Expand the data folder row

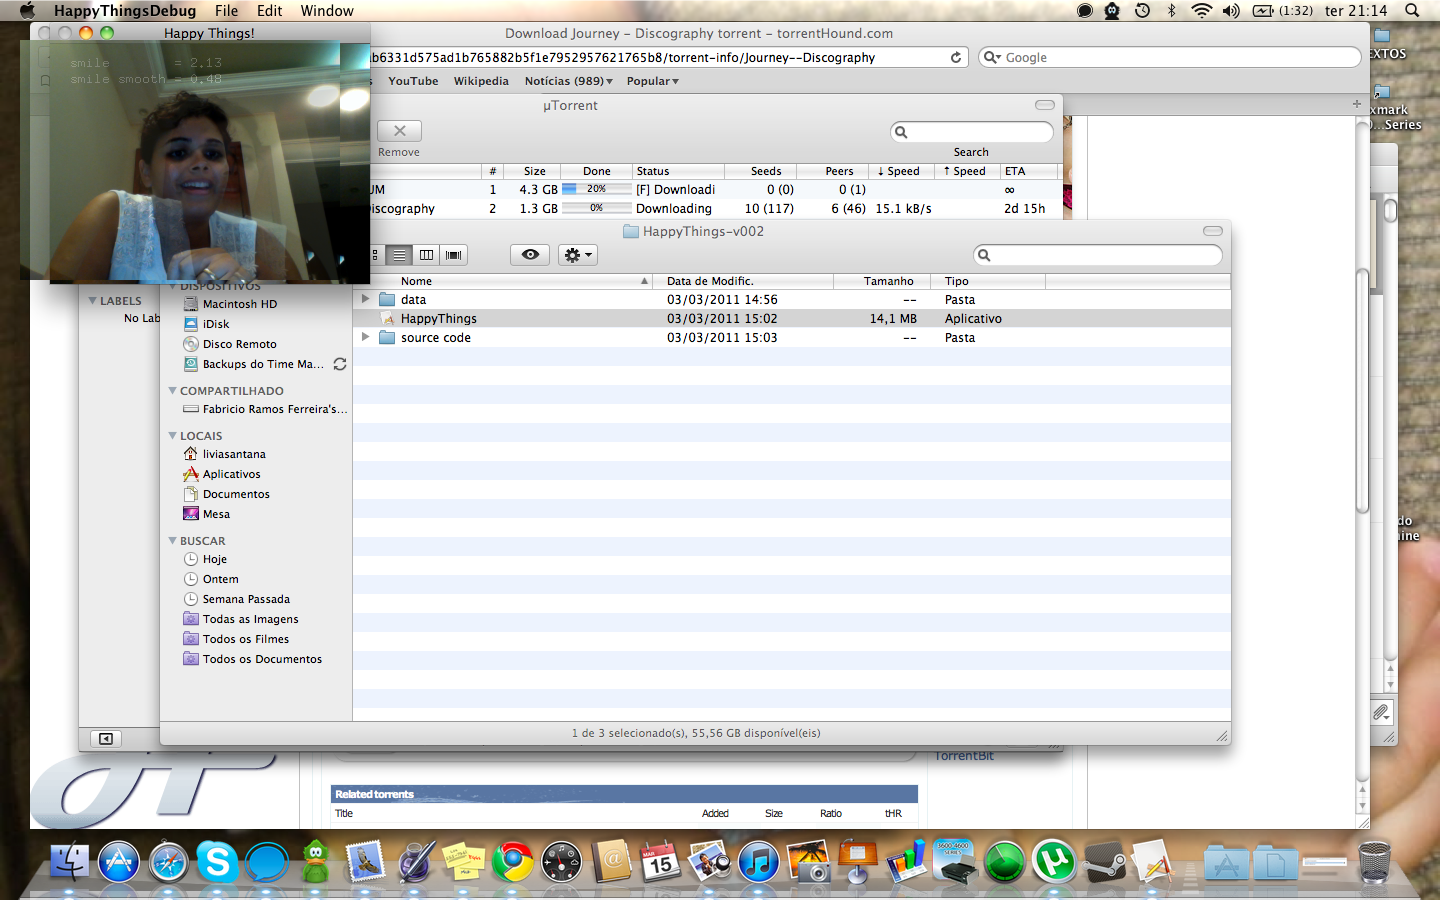(366, 299)
